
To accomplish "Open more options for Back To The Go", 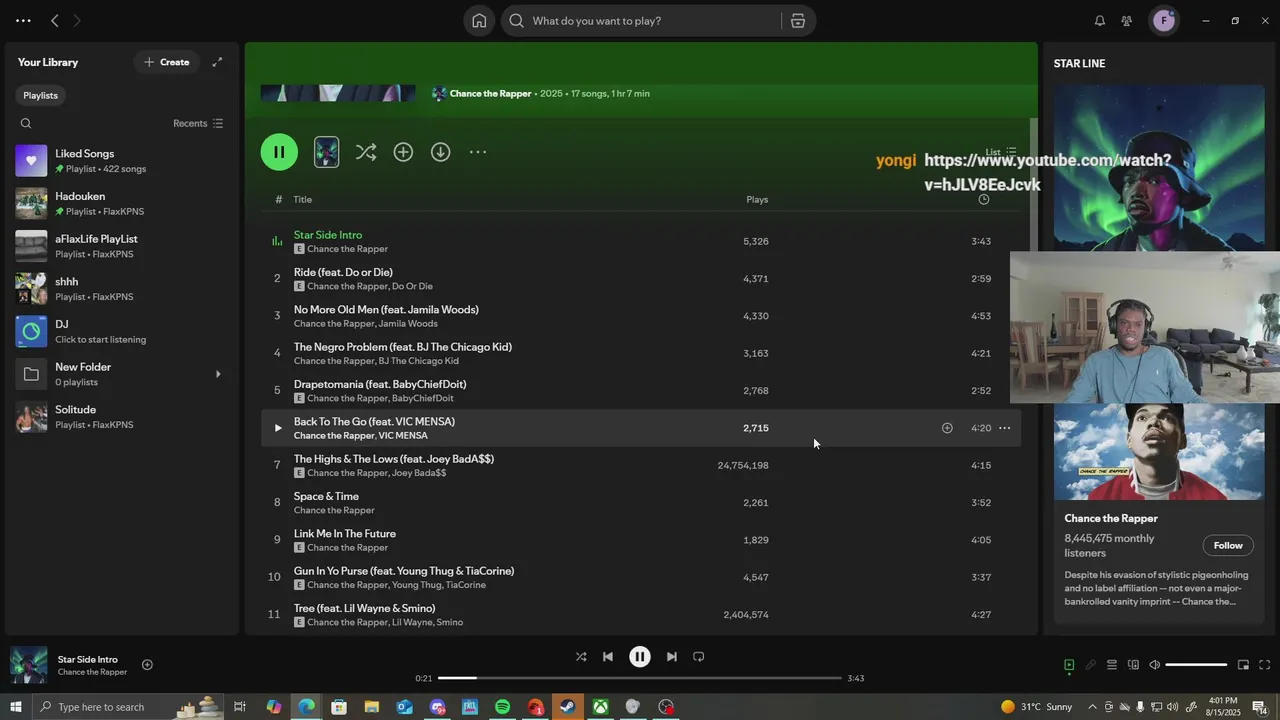I will pyautogui.click(x=1004, y=428).
